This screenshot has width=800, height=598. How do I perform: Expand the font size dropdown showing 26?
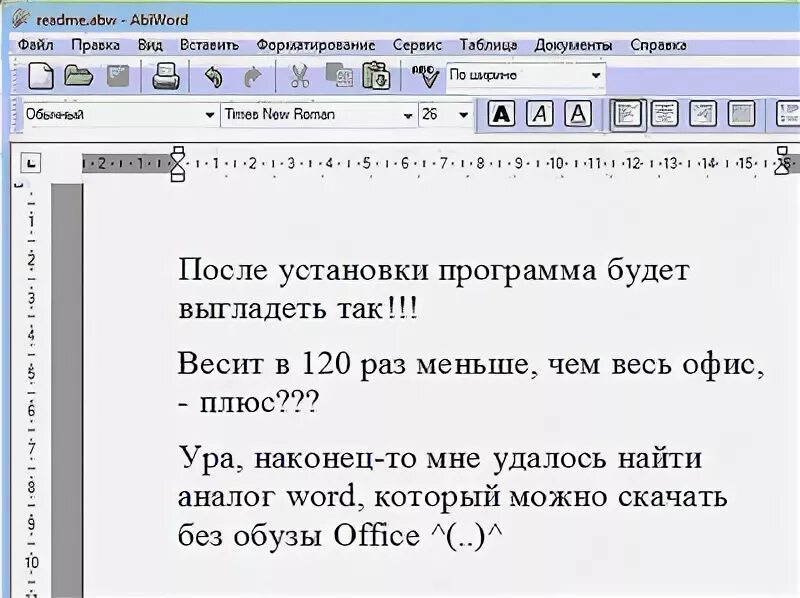click(444, 114)
